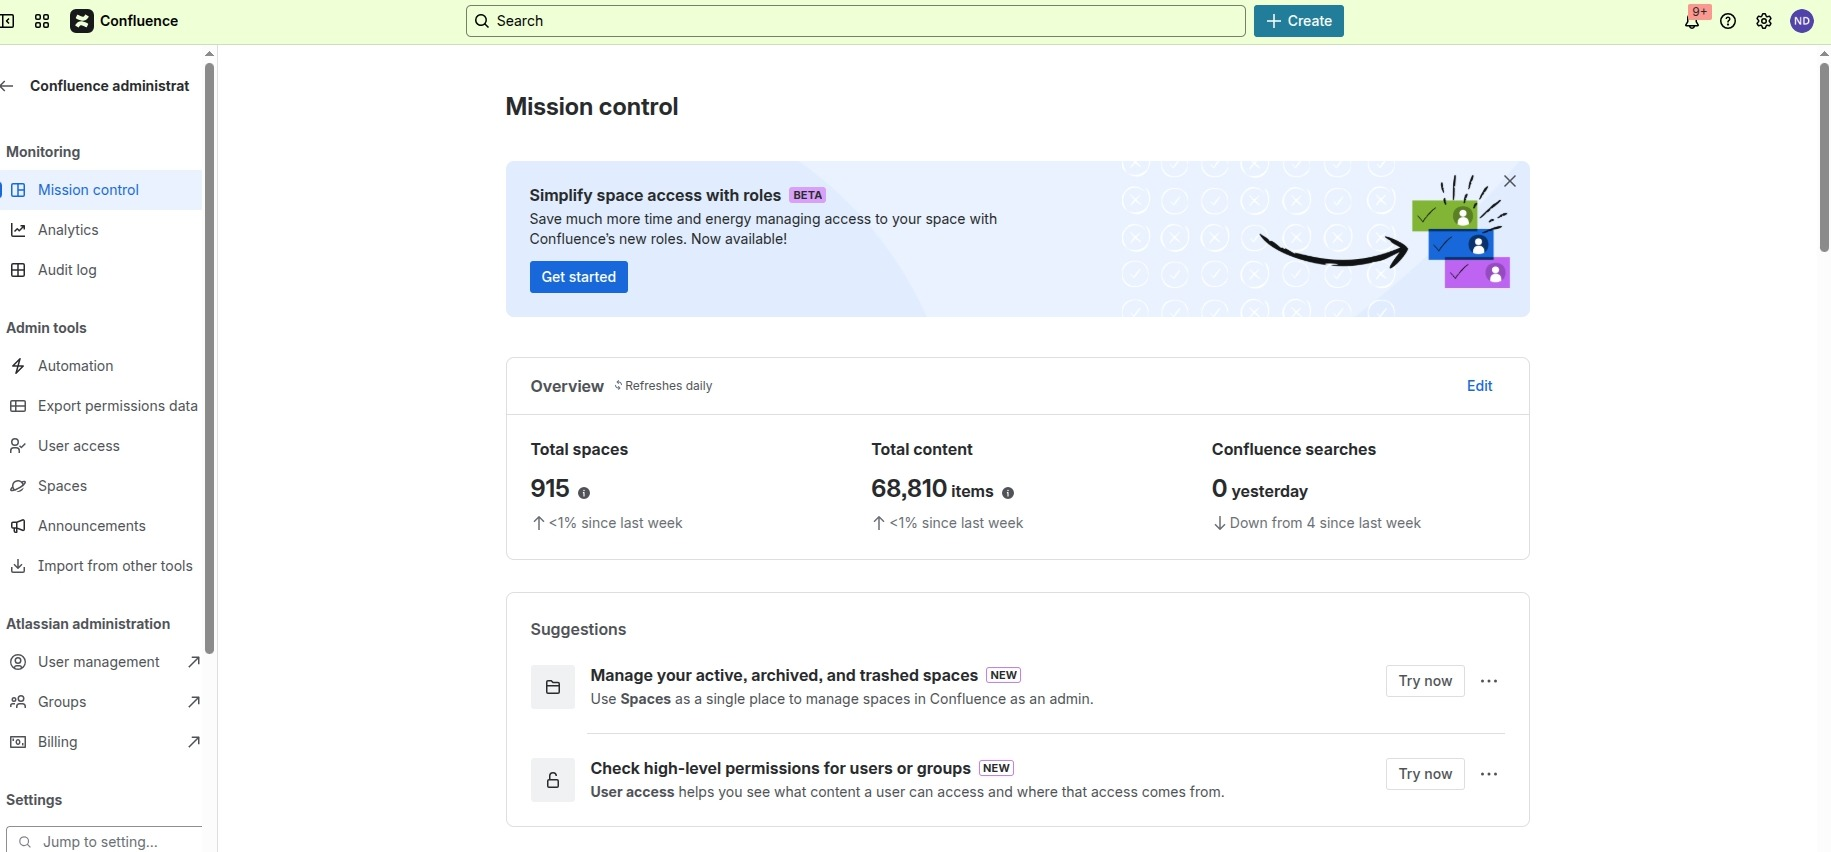Go back using the arrow beside Confluence administration
The image size is (1831, 852).
pyautogui.click(x=8, y=86)
